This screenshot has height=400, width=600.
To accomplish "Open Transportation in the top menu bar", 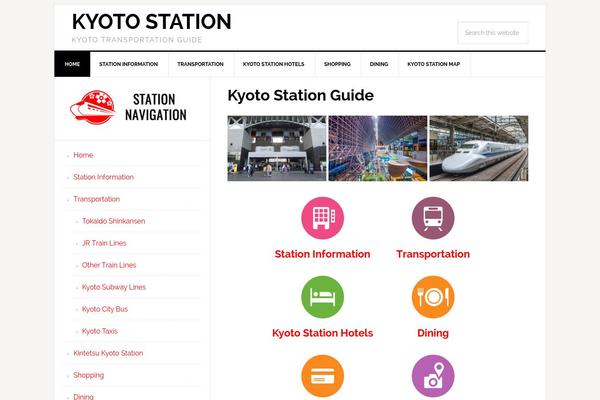I will tap(201, 64).
